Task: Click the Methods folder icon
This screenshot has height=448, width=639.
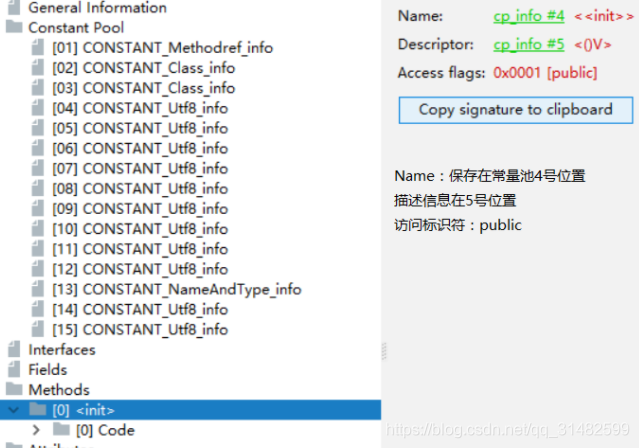Action: [14, 389]
